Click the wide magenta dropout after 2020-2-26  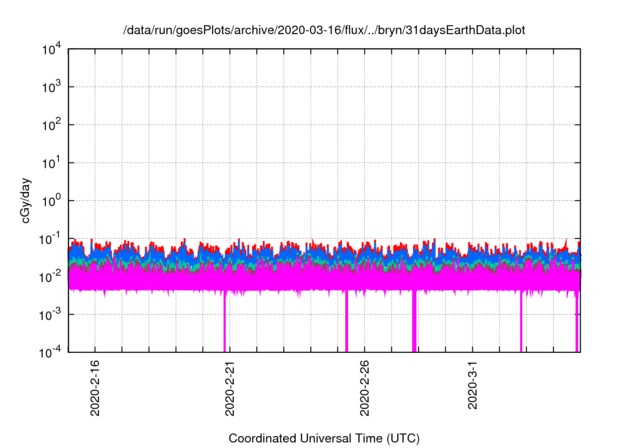click(x=414, y=322)
